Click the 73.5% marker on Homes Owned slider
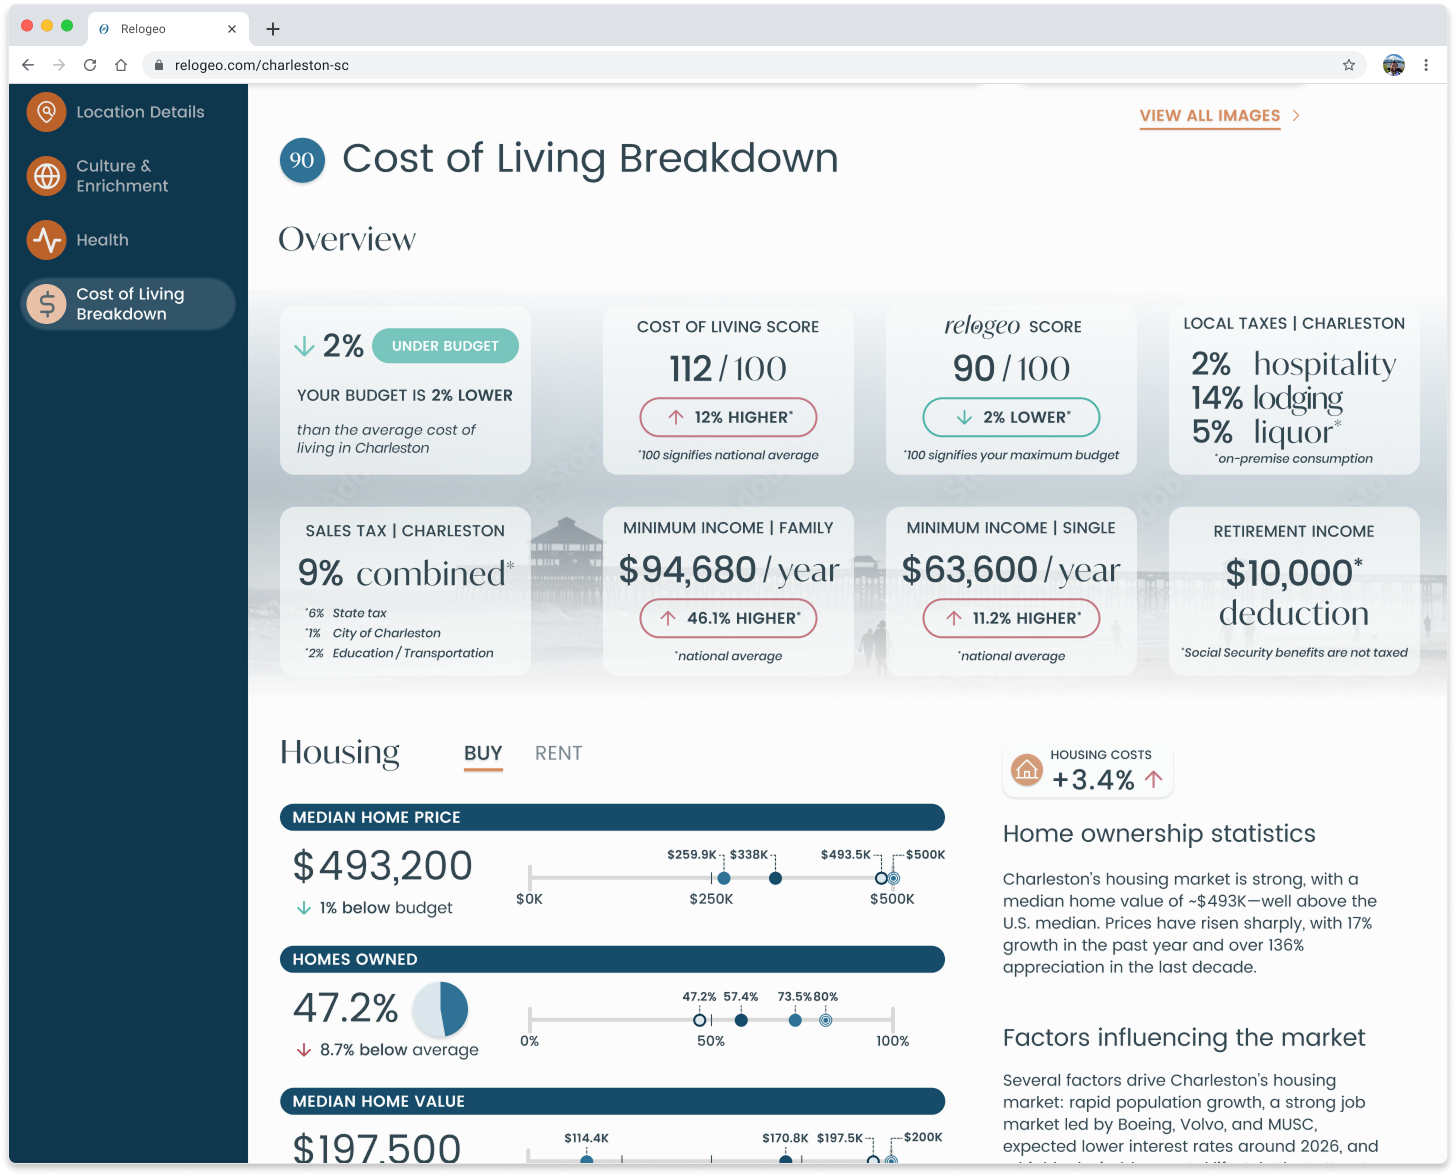Screen dimensions: 1456x1176 pos(795,1020)
